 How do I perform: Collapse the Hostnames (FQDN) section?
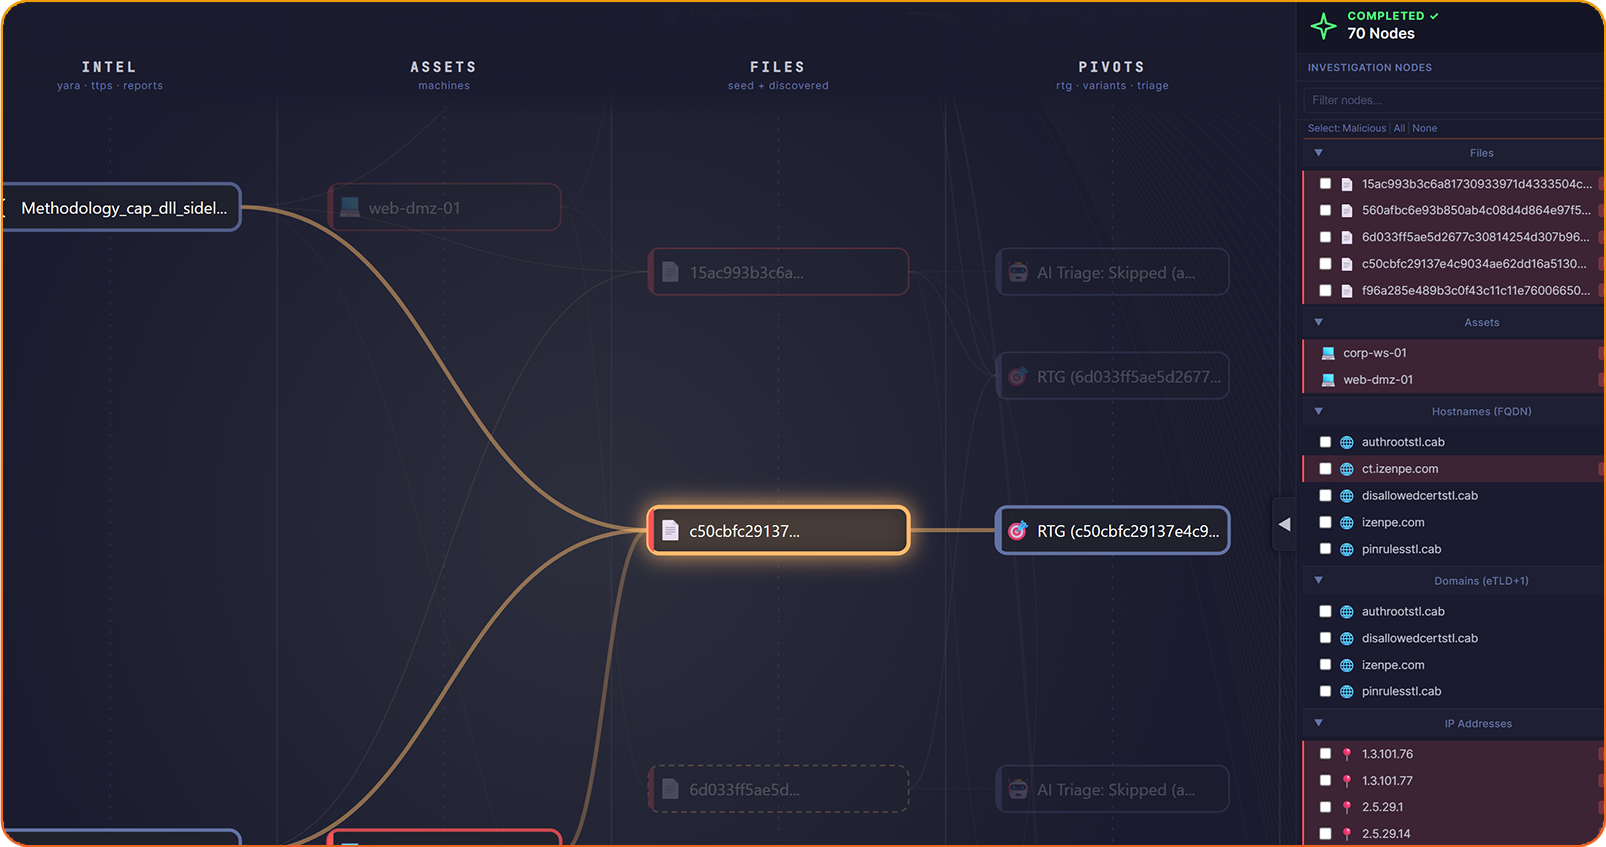coord(1318,411)
